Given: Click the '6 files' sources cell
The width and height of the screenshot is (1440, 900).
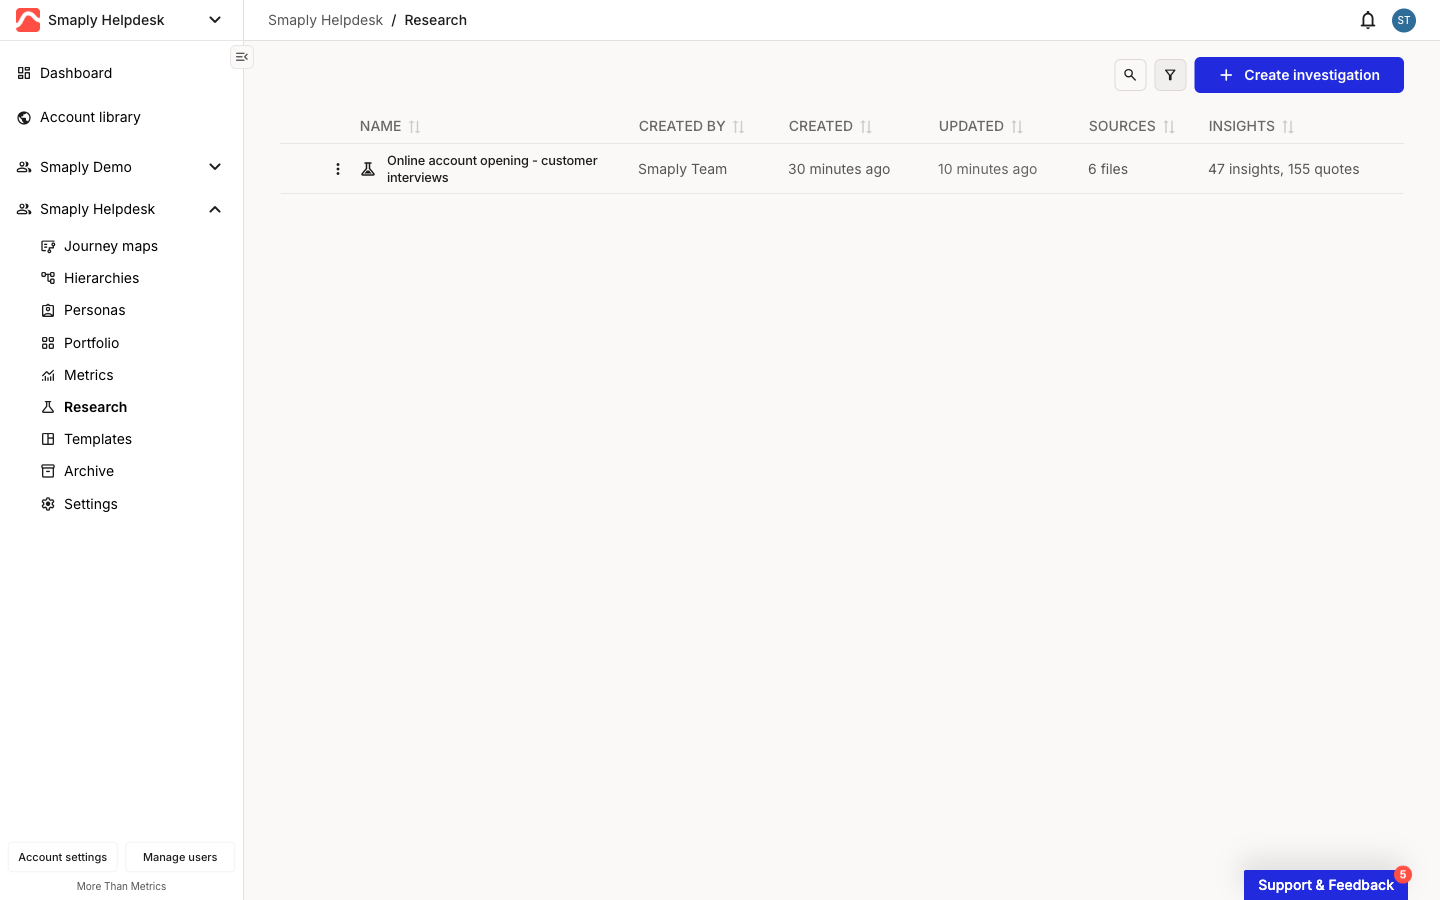Looking at the screenshot, I should coord(1108,169).
